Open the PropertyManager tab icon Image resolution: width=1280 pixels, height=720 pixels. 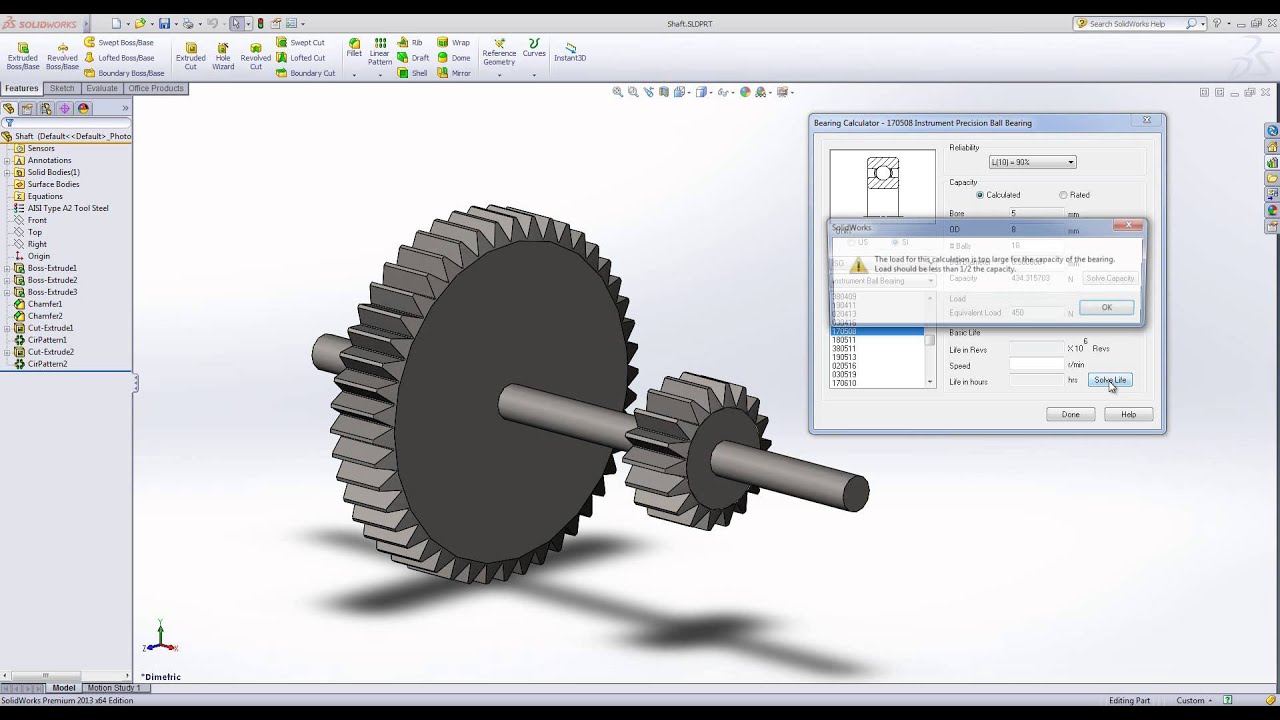click(27, 109)
